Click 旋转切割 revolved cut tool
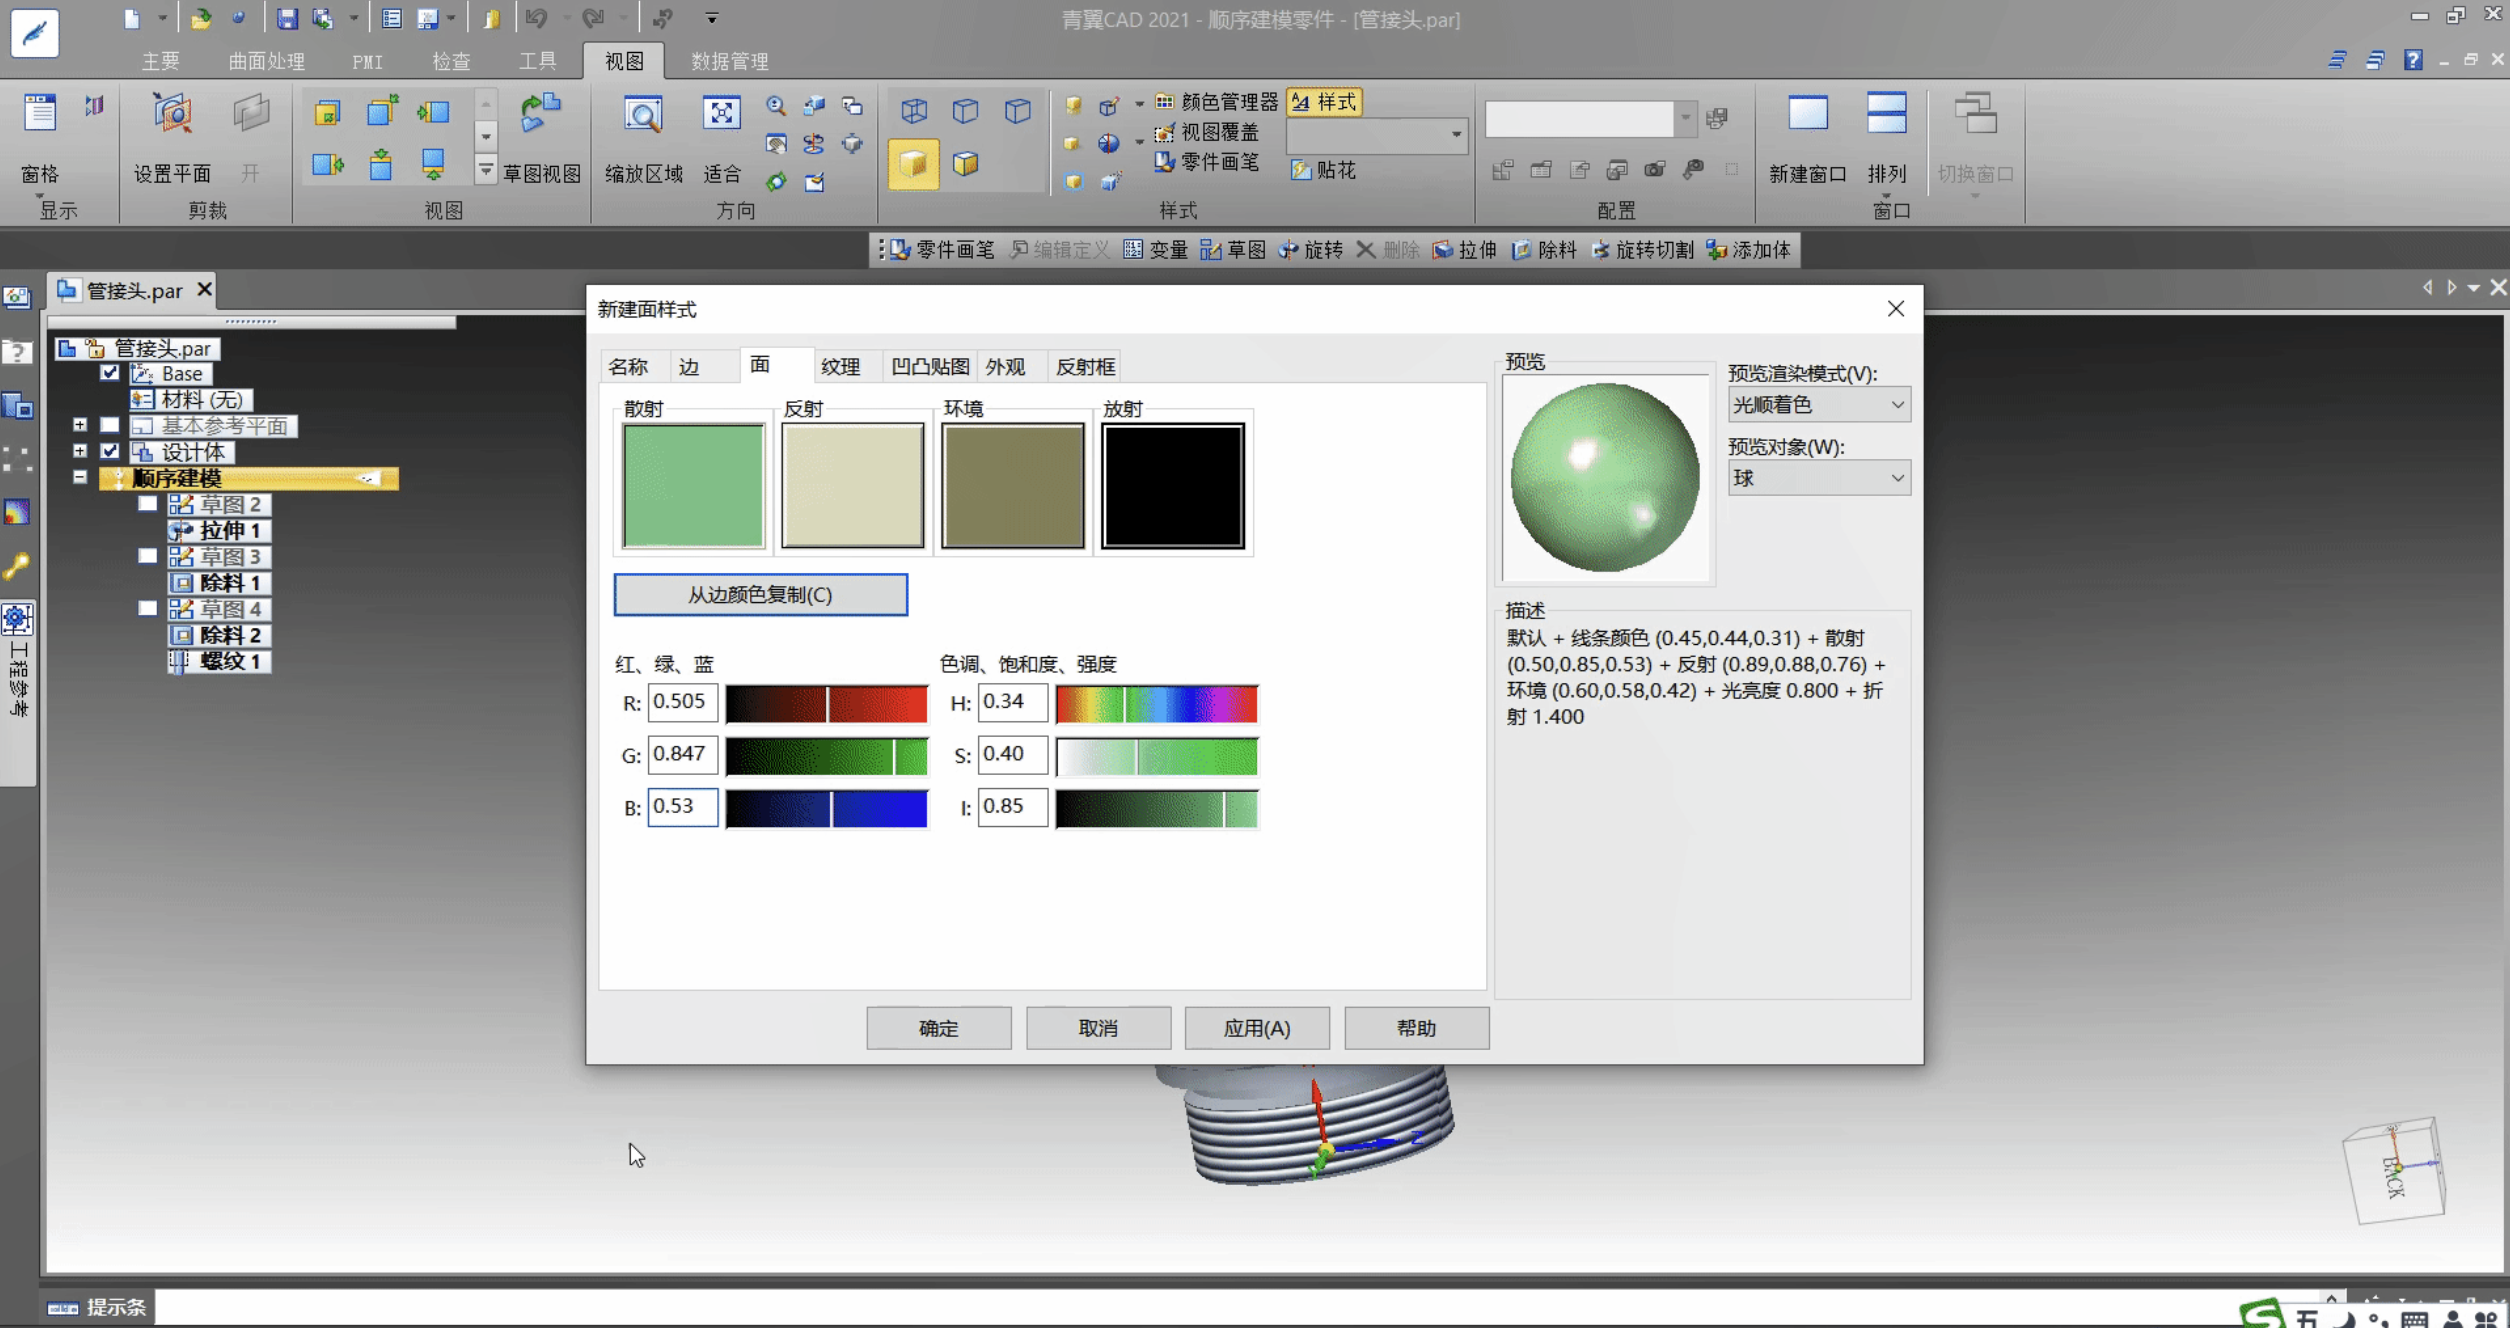This screenshot has height=1328, width=2510. coord(1642,250)
